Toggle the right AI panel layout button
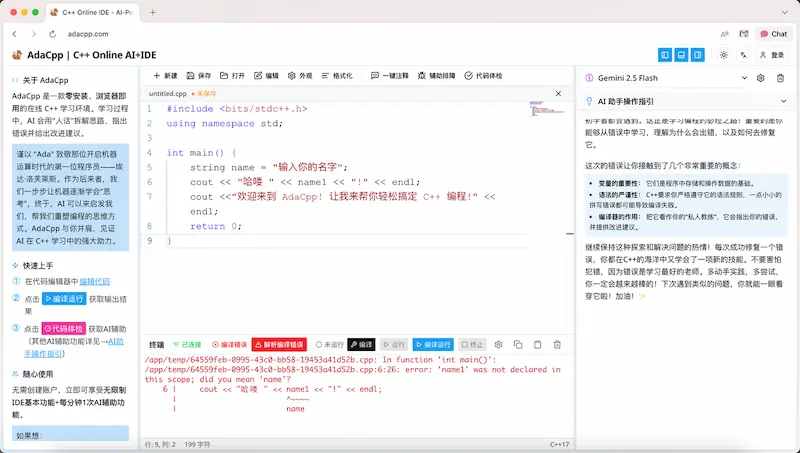 click(x=697, y=55)
